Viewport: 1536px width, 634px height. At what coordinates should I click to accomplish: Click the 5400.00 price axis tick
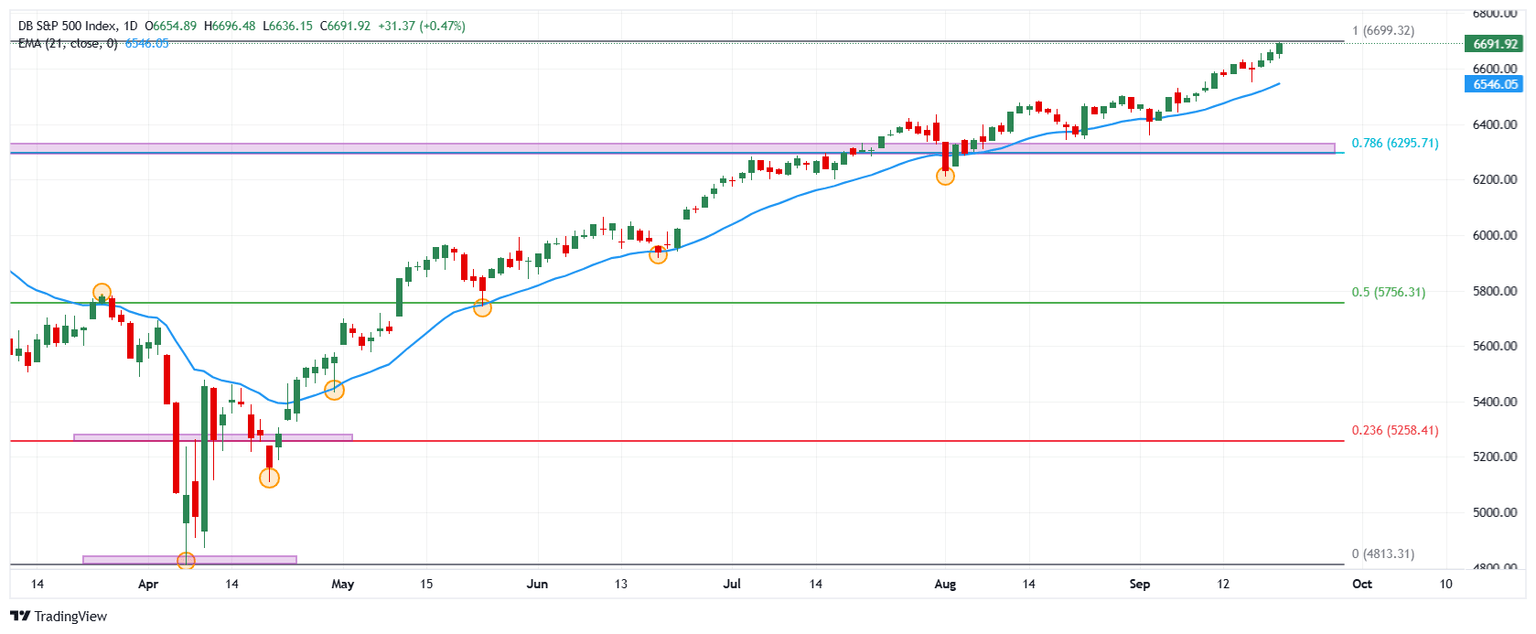(x=1496, y=402)
